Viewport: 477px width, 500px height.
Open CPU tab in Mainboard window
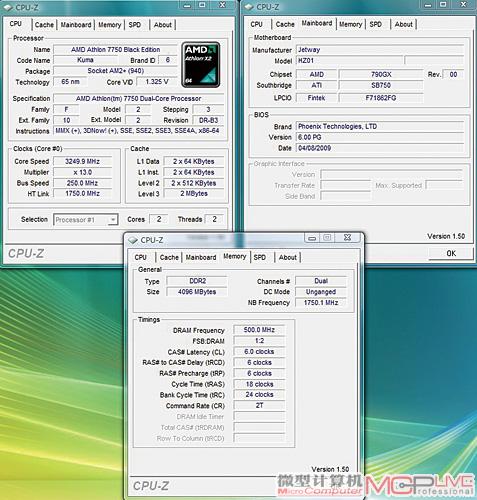[x=257, y=24]
